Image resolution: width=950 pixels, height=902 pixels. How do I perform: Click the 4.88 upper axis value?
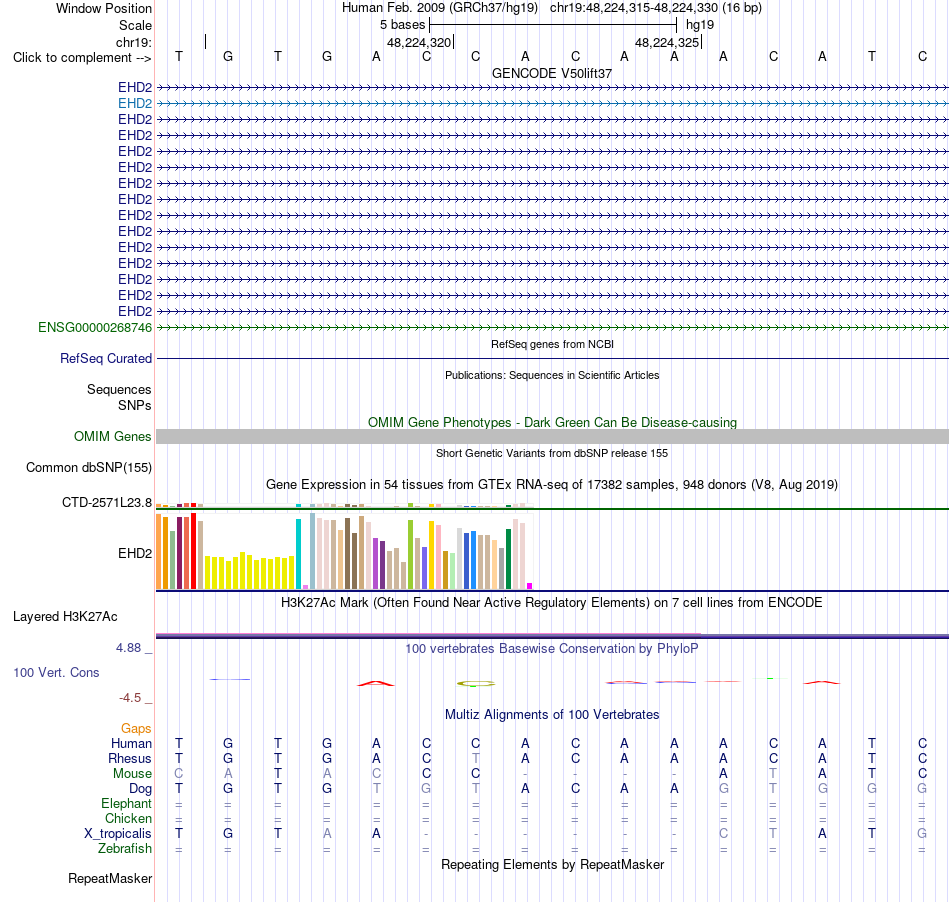tap(128, 648)
